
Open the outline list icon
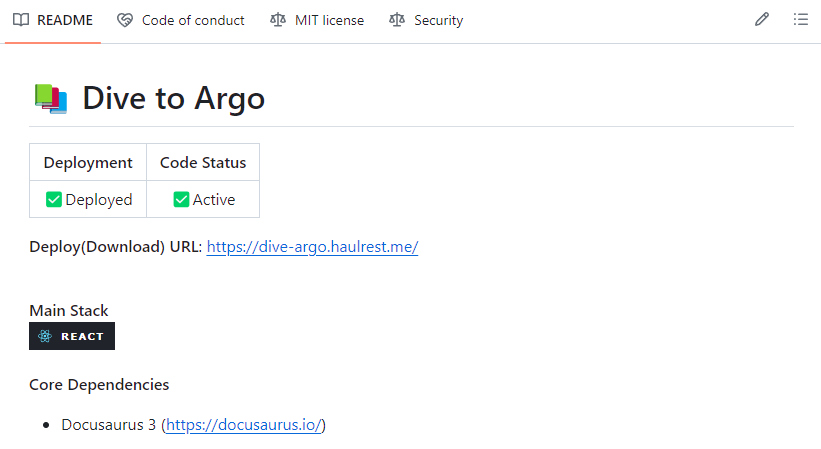point(800,20)
